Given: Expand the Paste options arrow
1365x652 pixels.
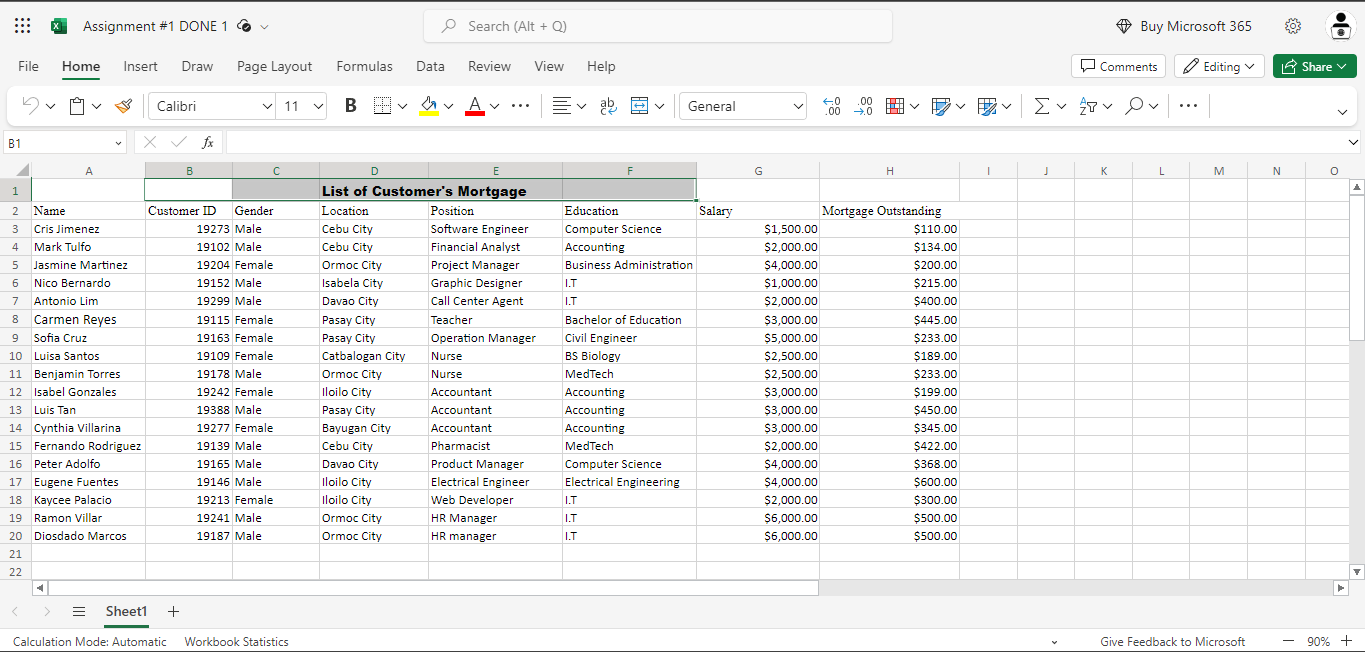Looking at the screenshot, I should [96, 106].
